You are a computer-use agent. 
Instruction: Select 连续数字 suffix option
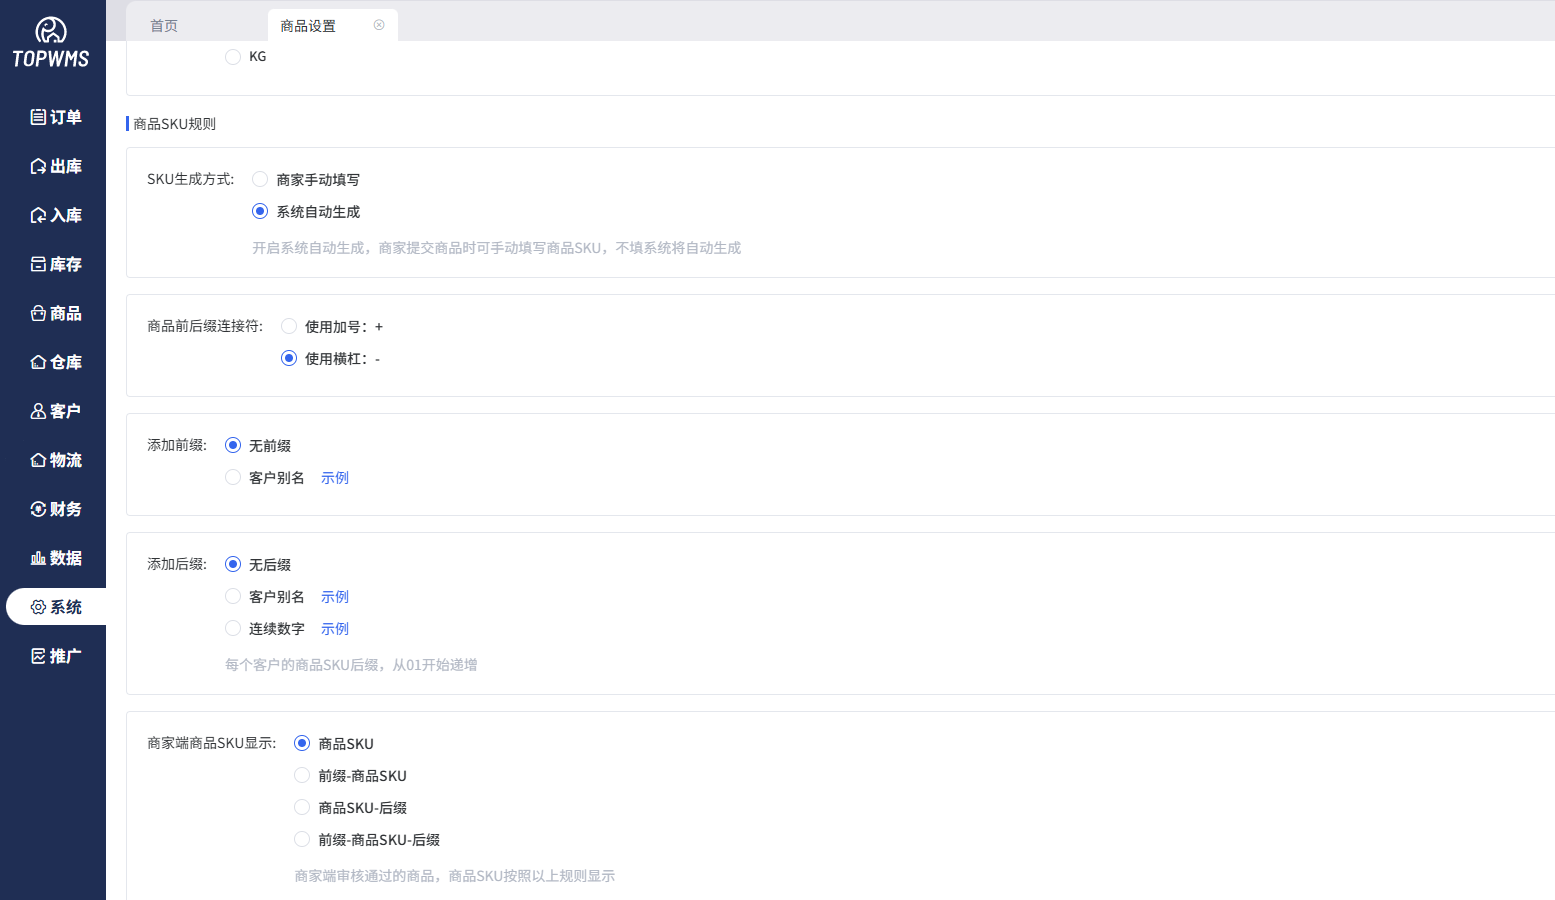click(233, 628)
